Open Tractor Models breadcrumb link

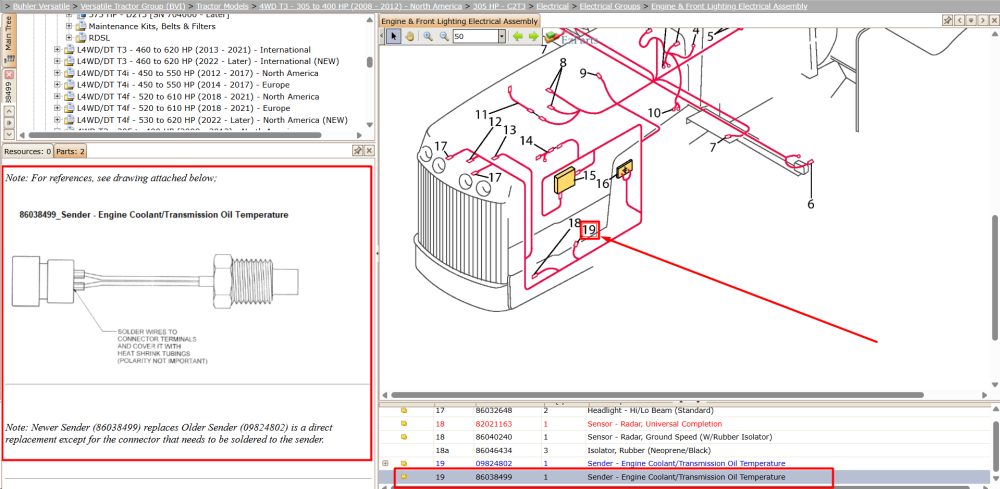click(223, 6)
